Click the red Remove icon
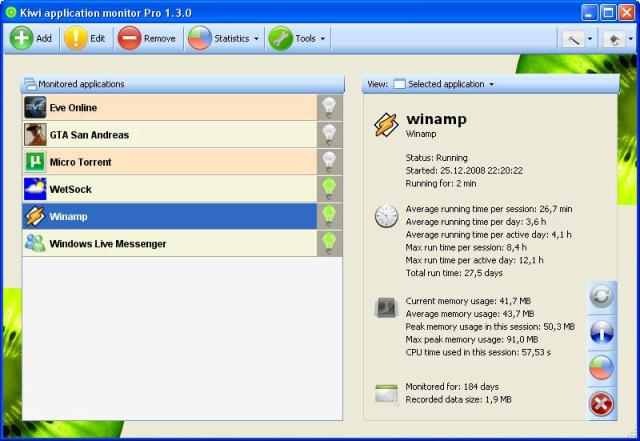Viewport: 640px width, 441px height. pos(129,38)
